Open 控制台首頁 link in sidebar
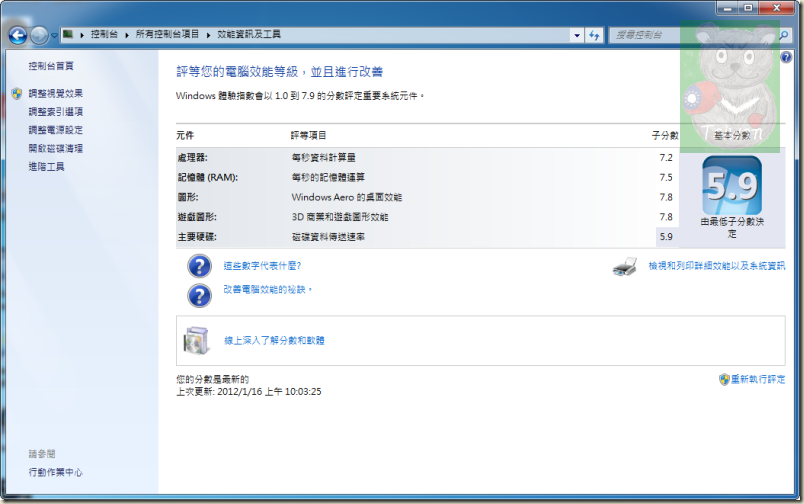Viewport: 804px width, 504px height. [51, 66]
